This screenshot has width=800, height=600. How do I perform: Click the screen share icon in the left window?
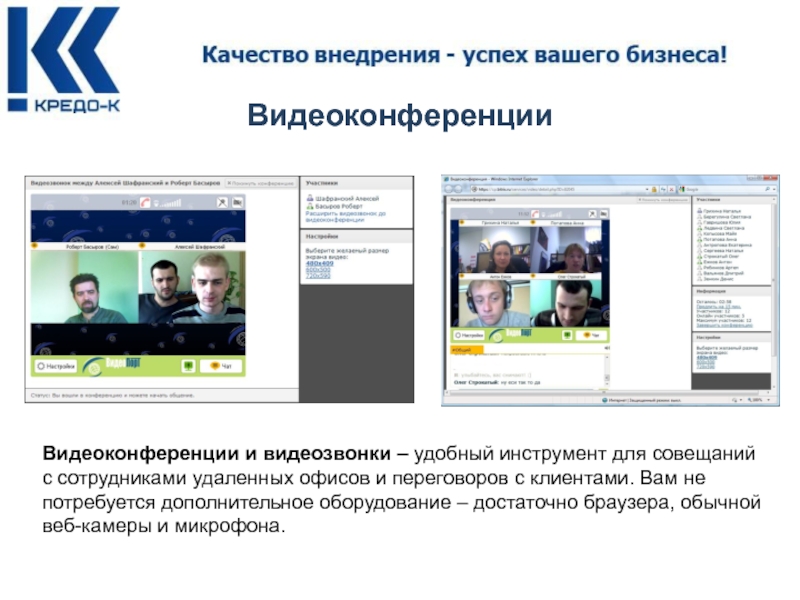pyautogui.click(x=189, y=366)
